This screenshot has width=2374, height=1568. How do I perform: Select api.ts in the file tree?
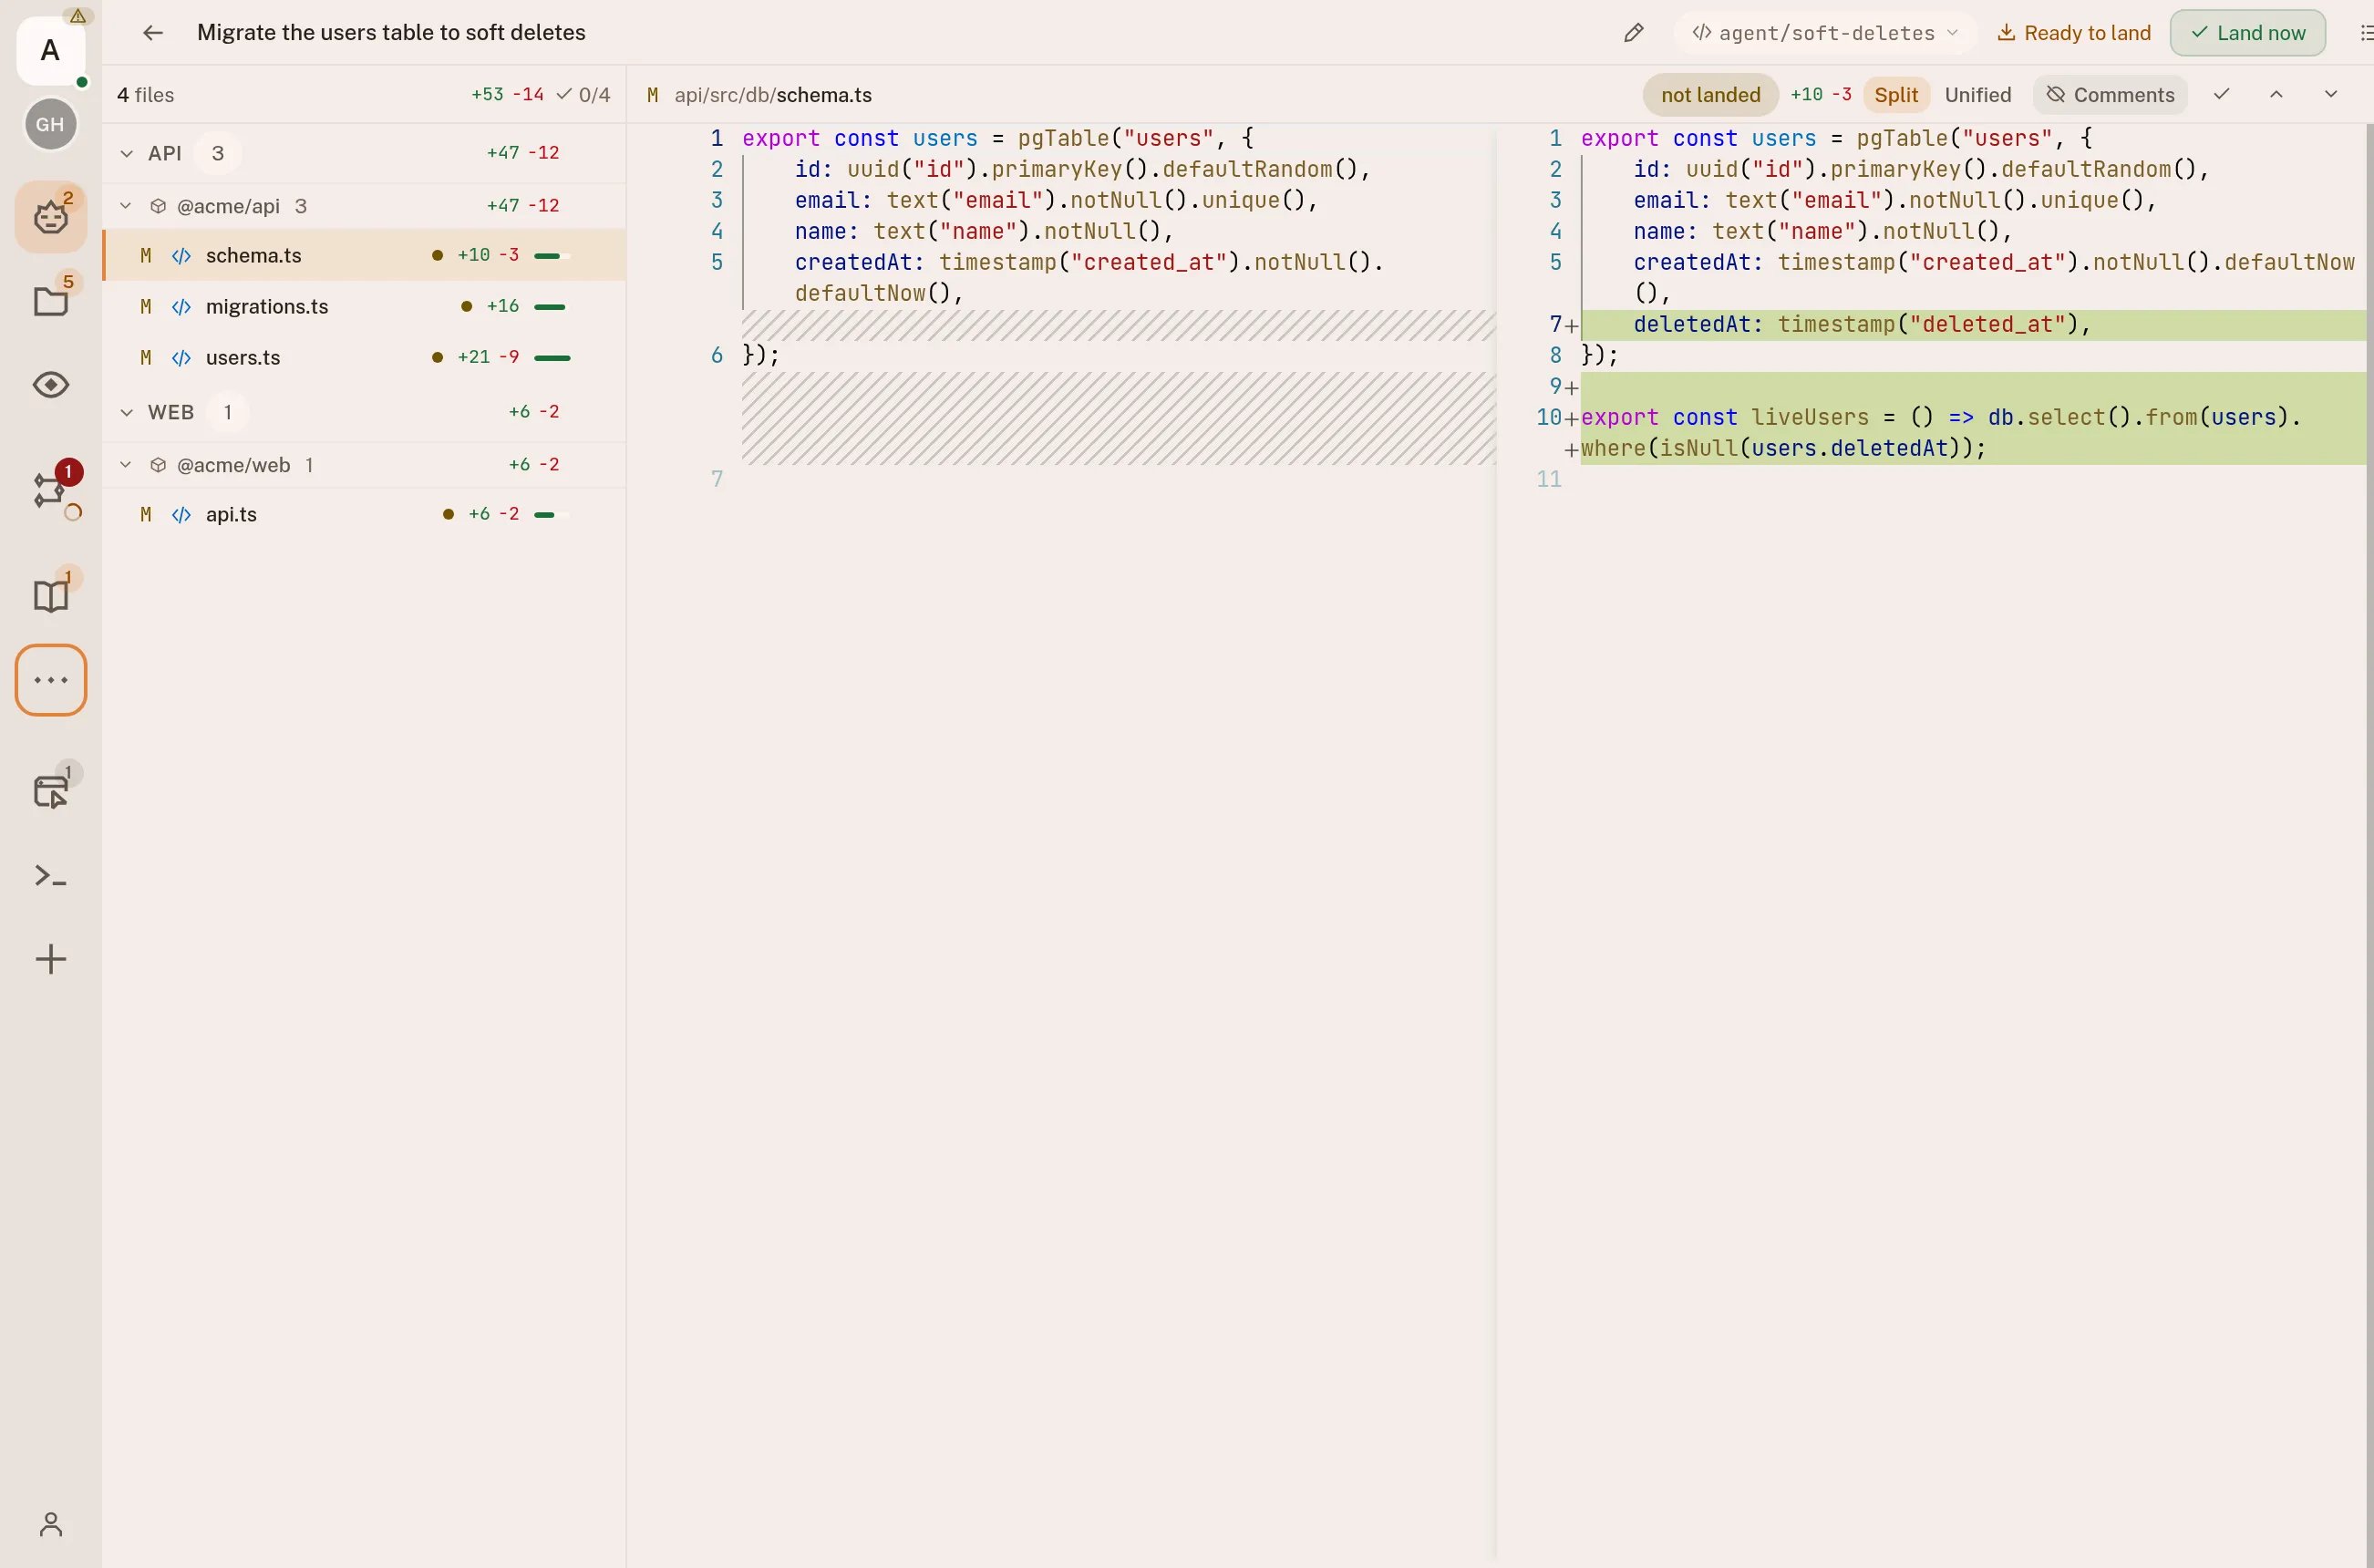pos(365,515)
